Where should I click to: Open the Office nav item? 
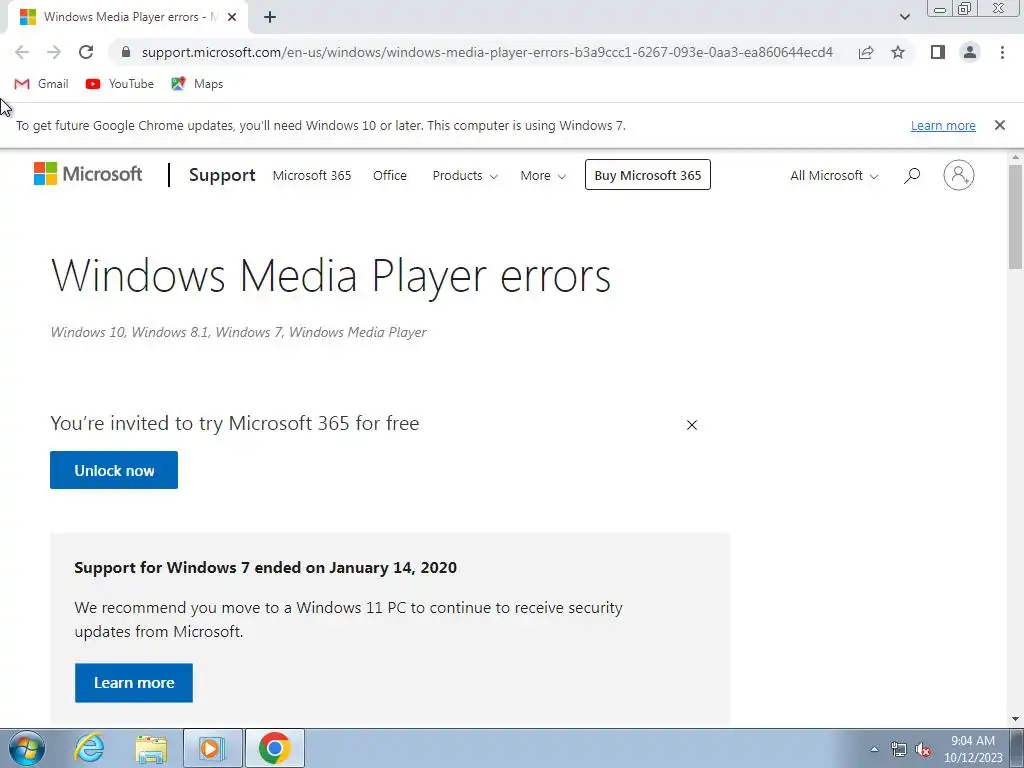(390, 176)
